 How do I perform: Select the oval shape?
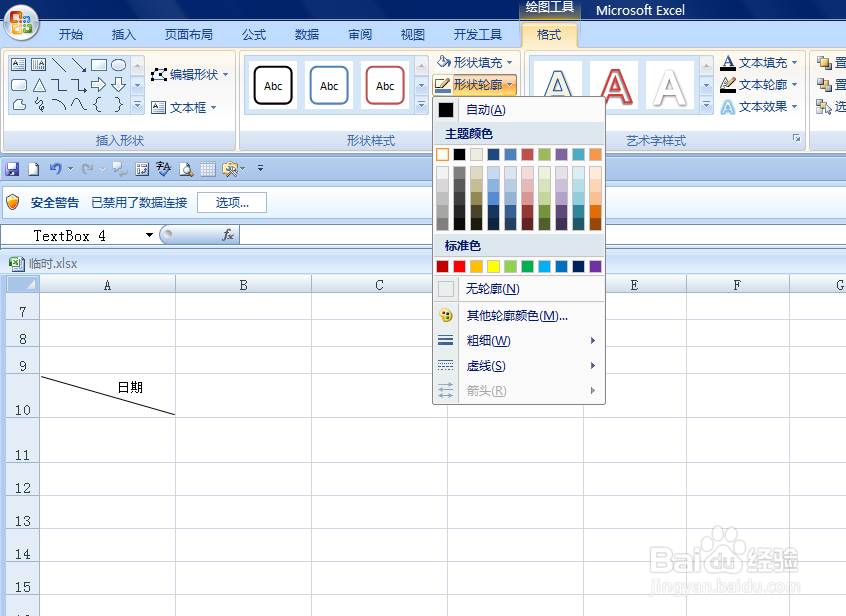point(118,65)
